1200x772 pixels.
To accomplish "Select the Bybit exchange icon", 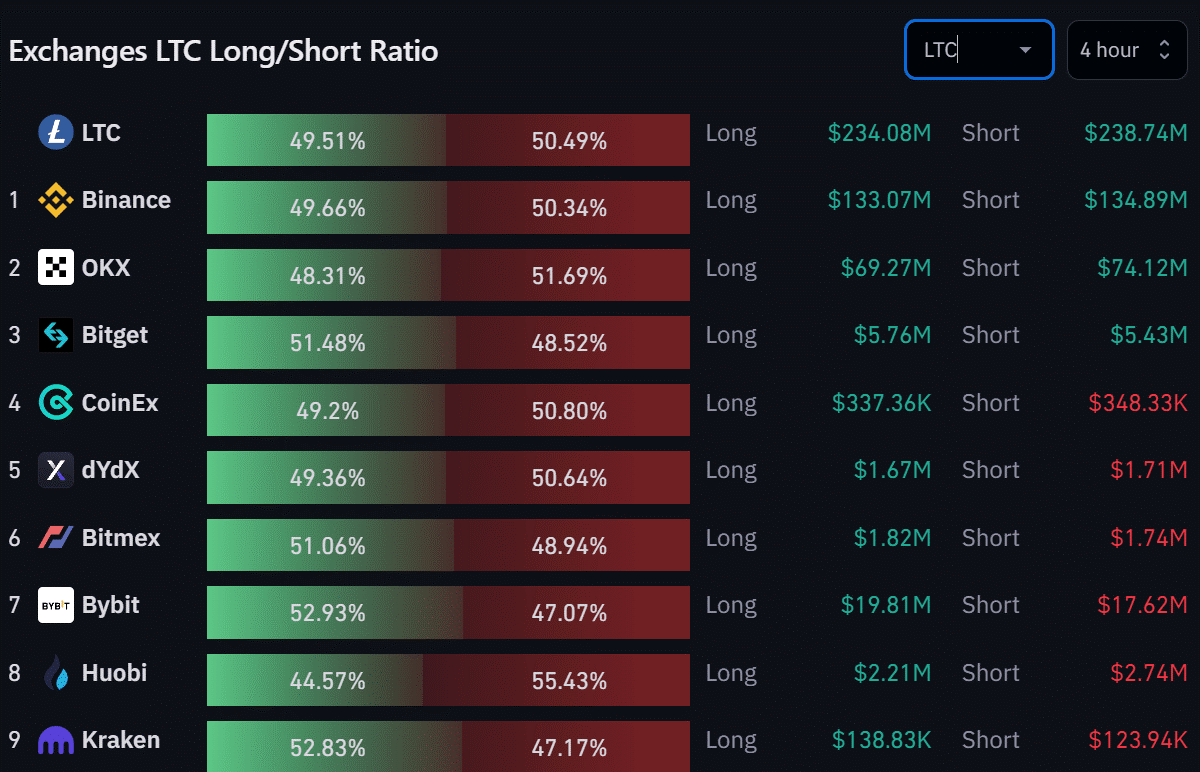I will (x=57, y=605).
